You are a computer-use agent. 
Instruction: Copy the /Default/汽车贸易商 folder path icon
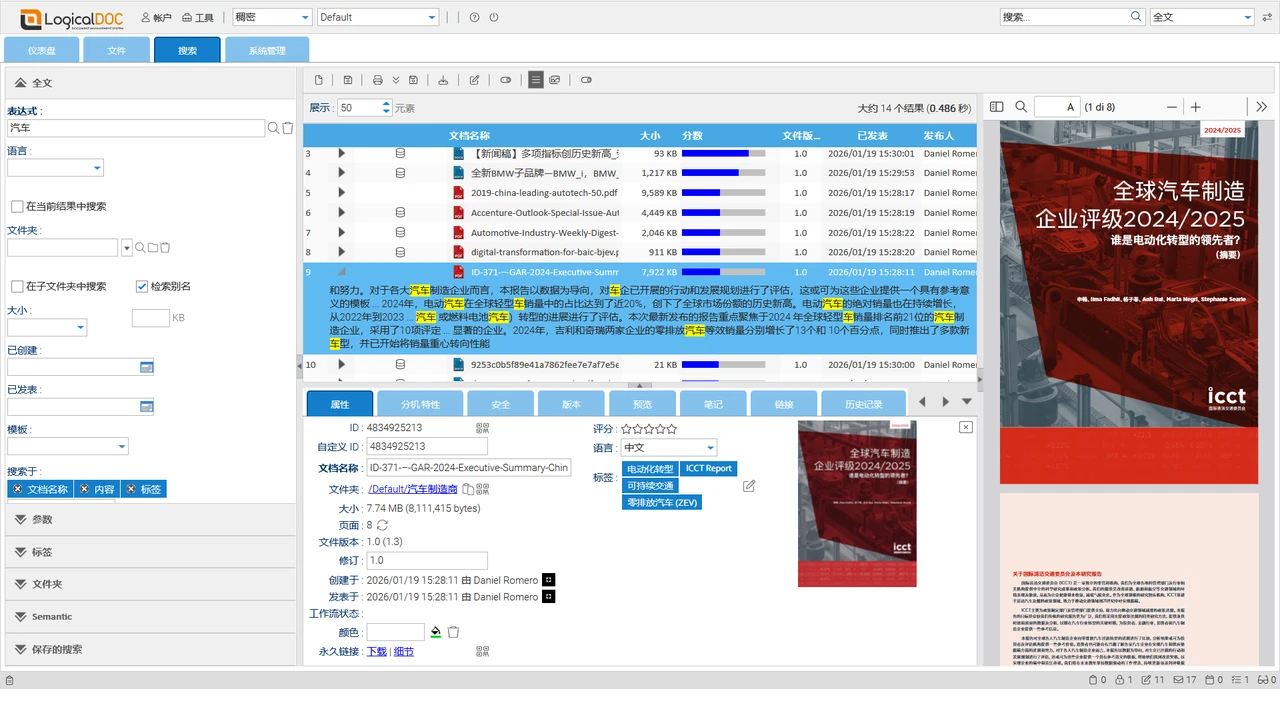[x=466, y=489]
